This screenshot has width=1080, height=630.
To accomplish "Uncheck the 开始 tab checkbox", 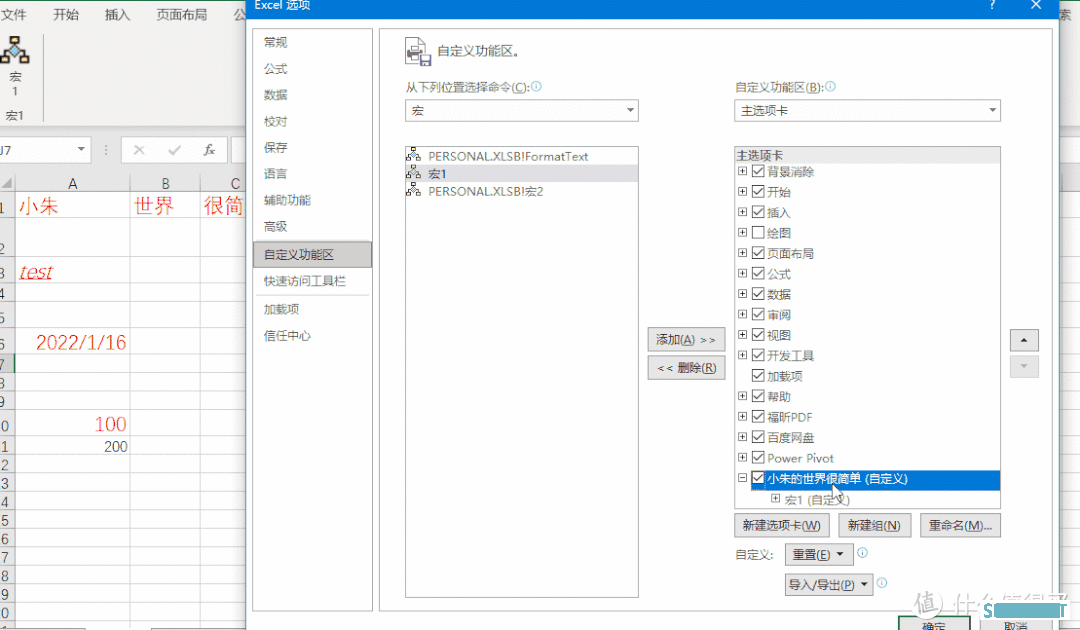I will pyautogui.click(x=758, y=191).
